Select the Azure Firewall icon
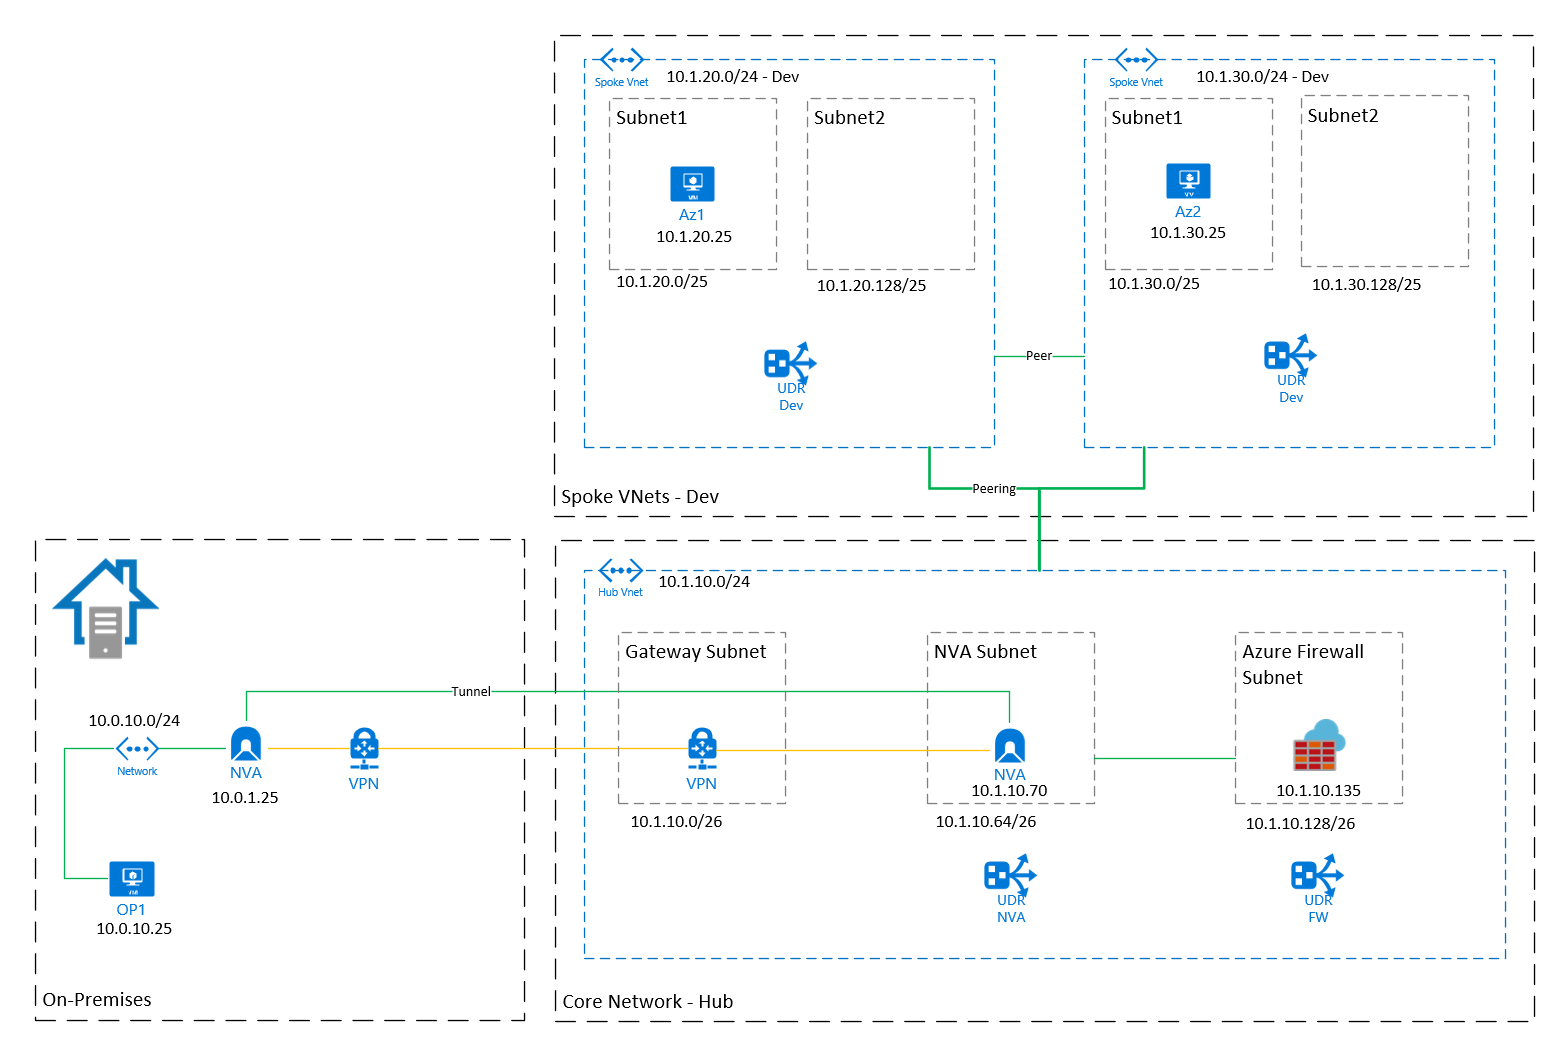Screen dimensions: 1565x1056 pos(1319,745)
